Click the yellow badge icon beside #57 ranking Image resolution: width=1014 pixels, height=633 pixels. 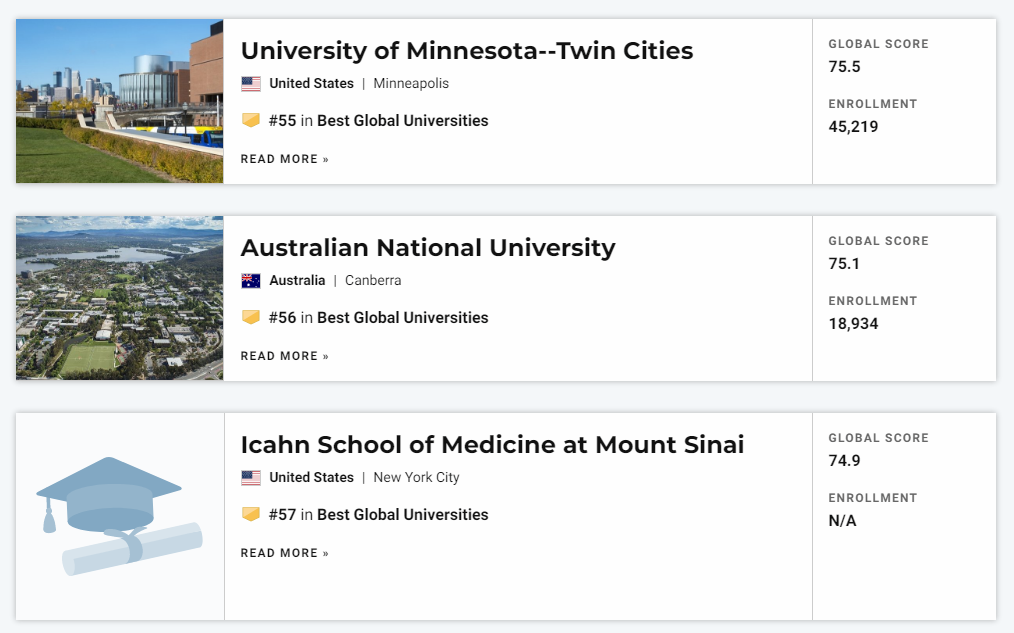pyautogui.click(x=251, y=515)
